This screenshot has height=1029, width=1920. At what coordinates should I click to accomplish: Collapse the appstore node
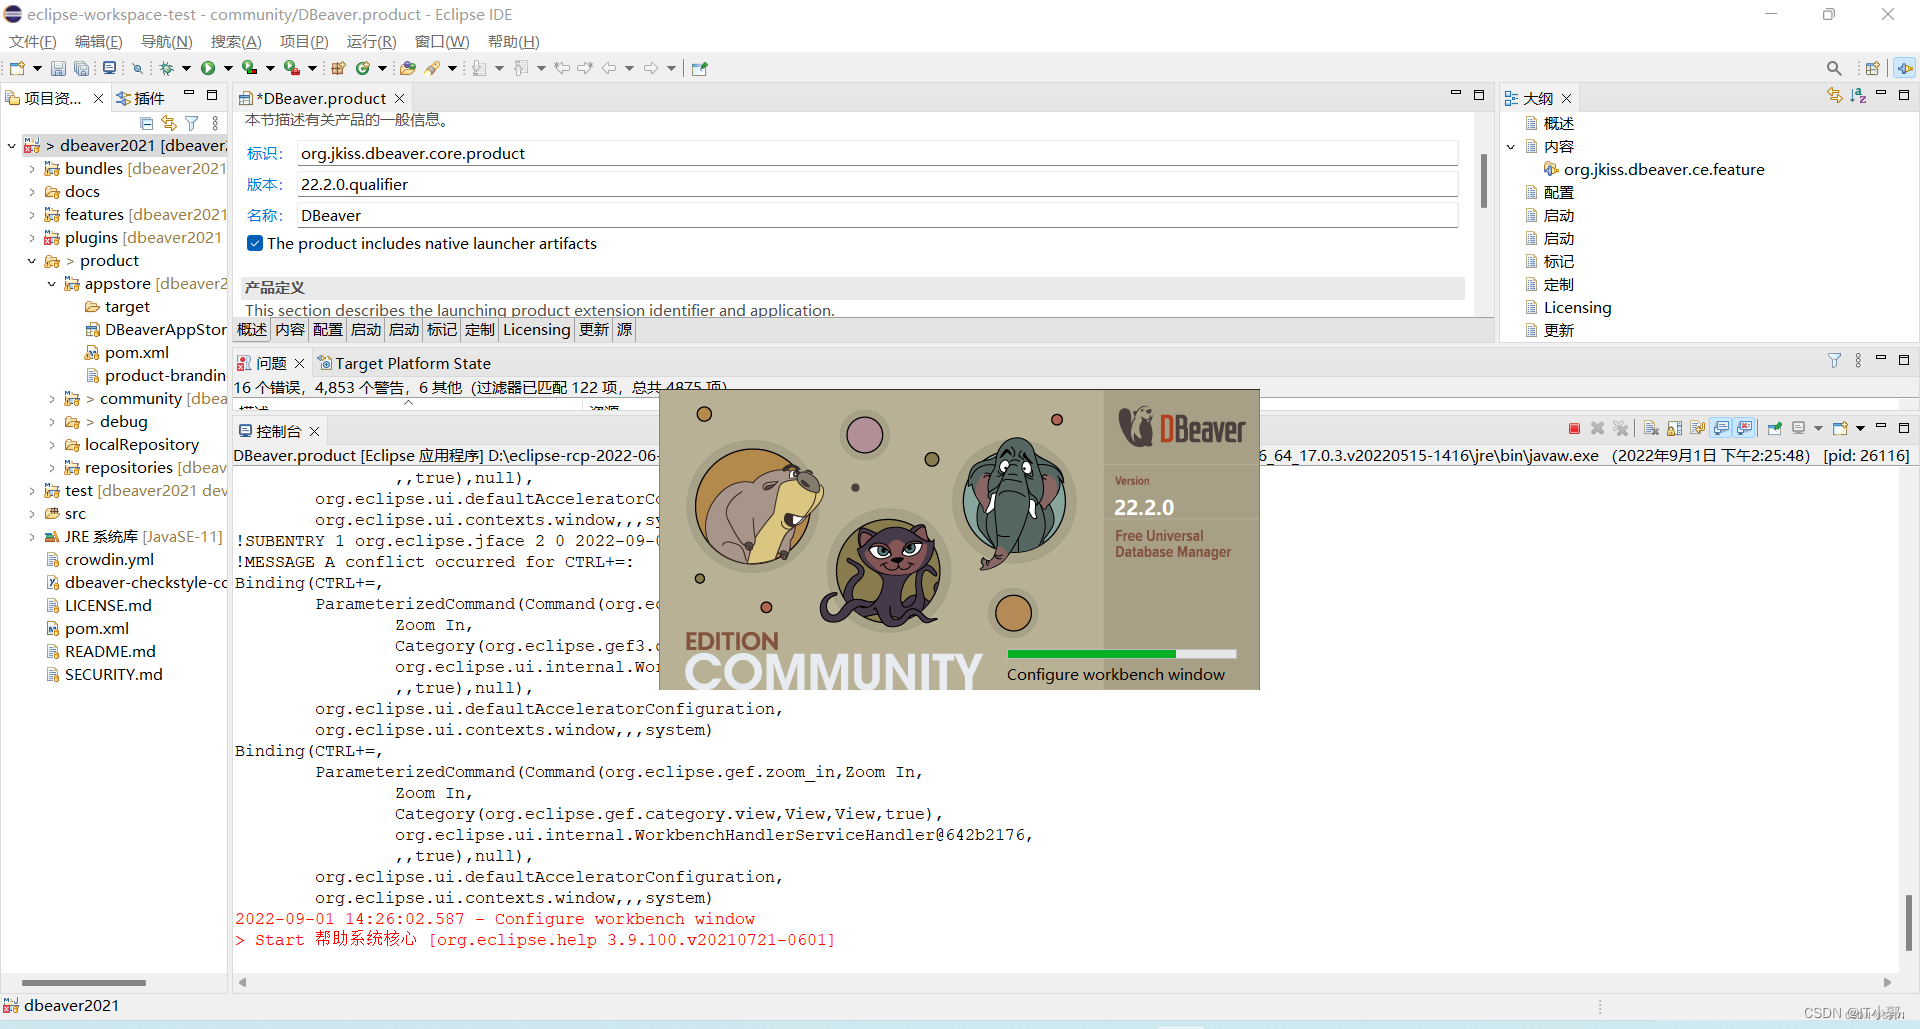click(x=52, y=284)
